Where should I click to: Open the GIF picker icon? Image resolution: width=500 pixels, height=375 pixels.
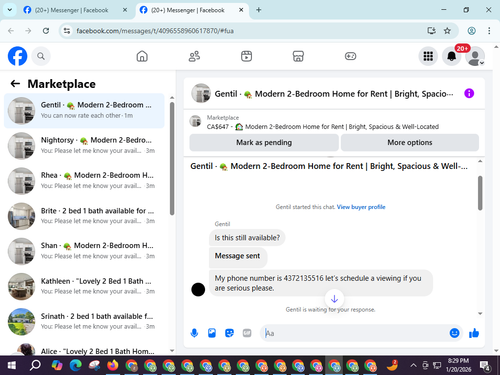coord(247,333)
